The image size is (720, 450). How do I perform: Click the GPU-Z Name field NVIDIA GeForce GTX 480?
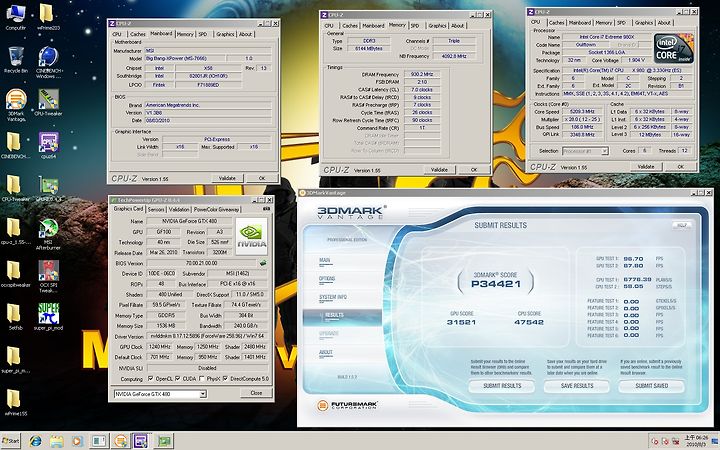[x=189, y=221]
